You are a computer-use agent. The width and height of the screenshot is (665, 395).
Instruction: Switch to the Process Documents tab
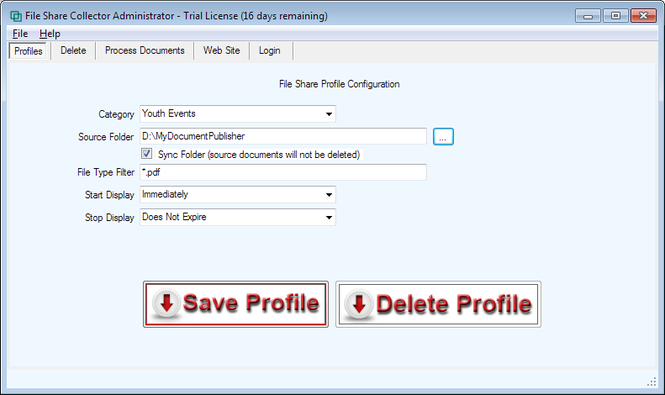[145, 50]
